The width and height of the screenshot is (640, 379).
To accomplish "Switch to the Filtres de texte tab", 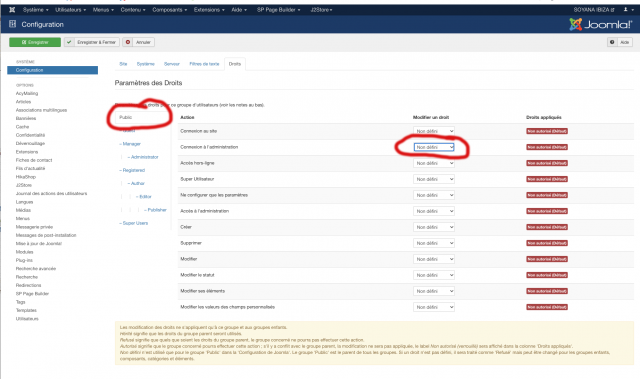I will (x=204, y=64).
